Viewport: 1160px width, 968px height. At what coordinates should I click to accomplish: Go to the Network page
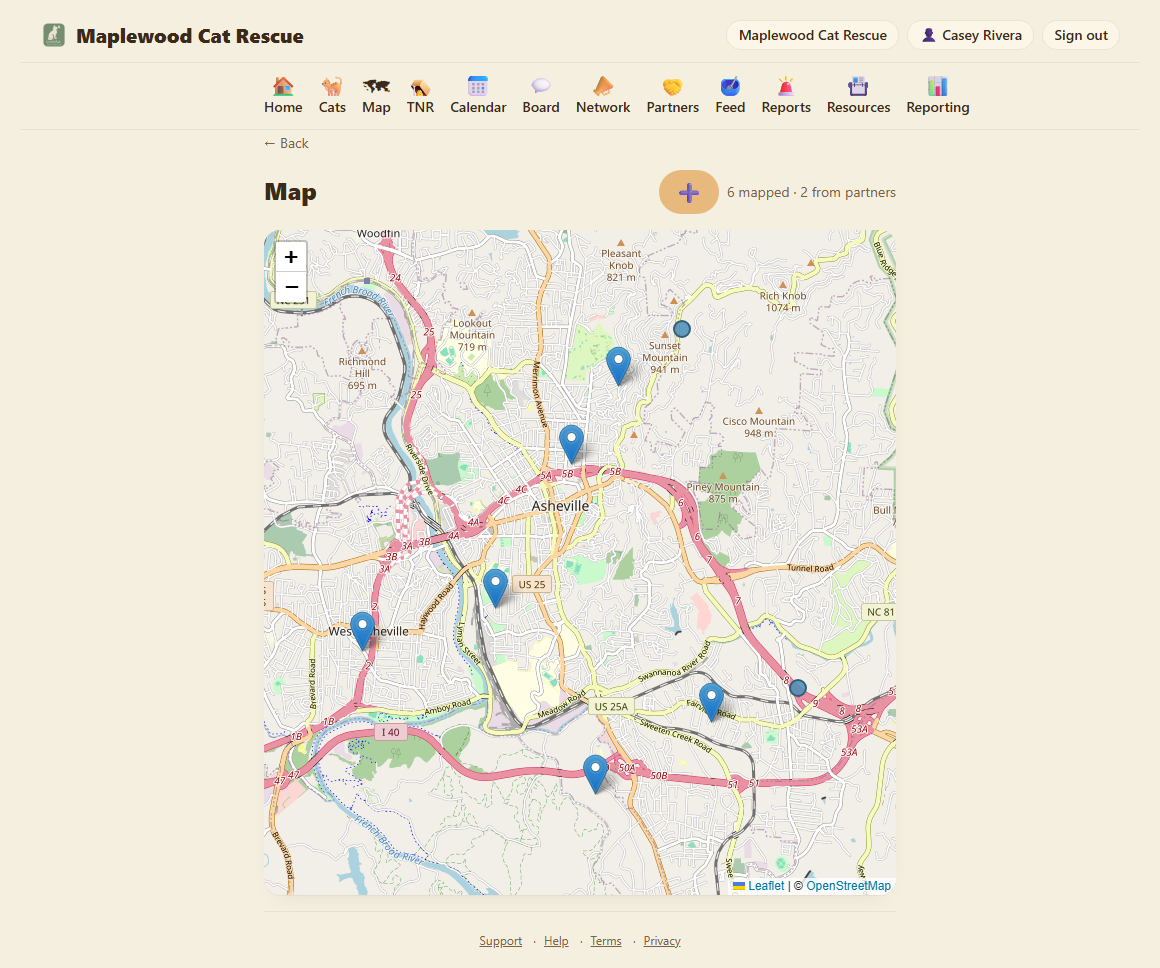(x=603, y=95)
